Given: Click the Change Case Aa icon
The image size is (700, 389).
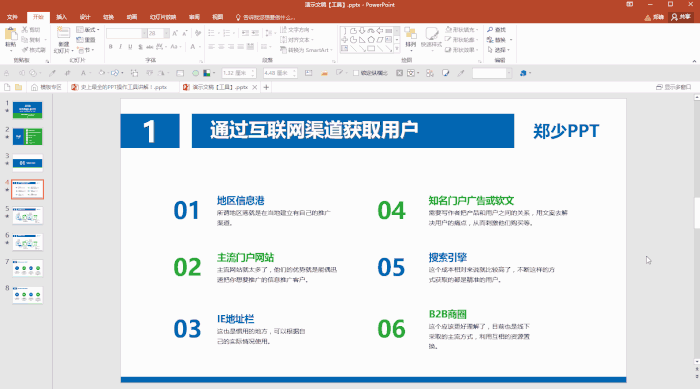Looking at the screenshot, I should [175, 46].
